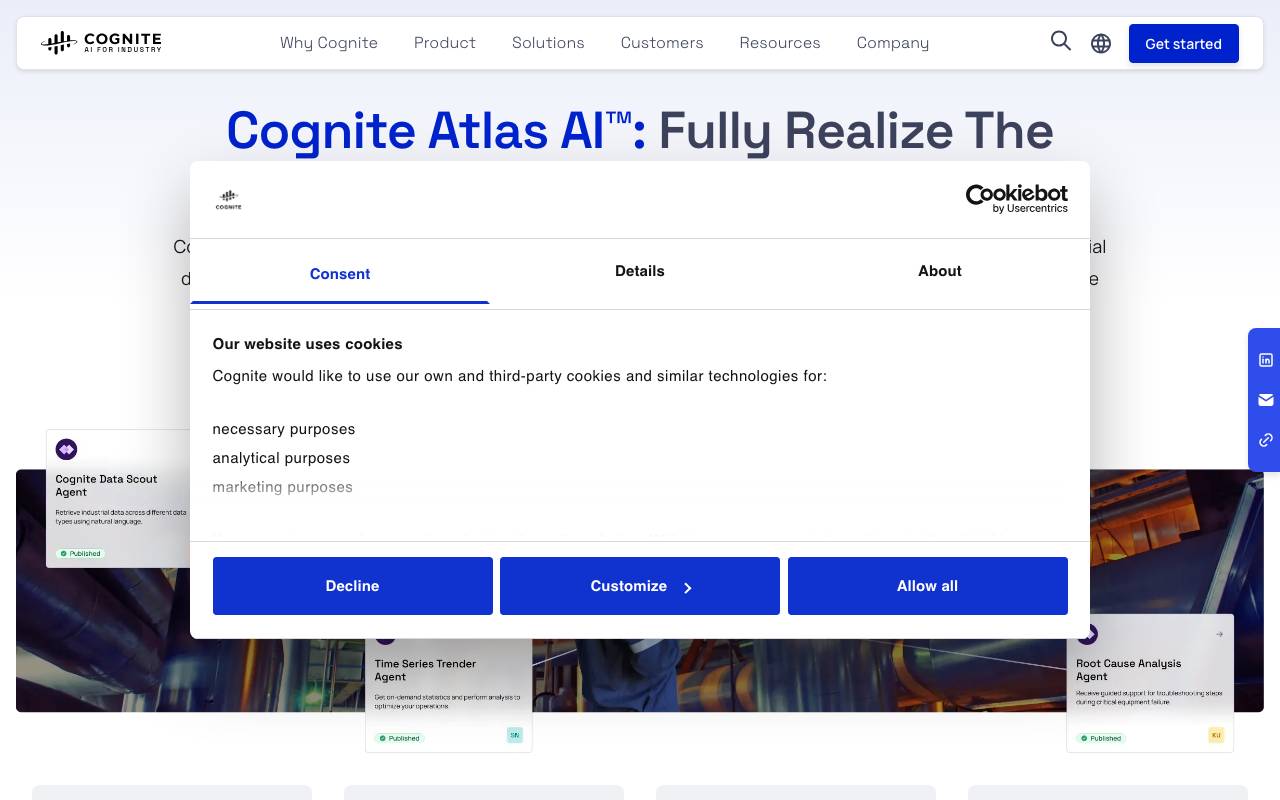
Task: Share page via LinkedIn icon
Action: pos(1266,360)
